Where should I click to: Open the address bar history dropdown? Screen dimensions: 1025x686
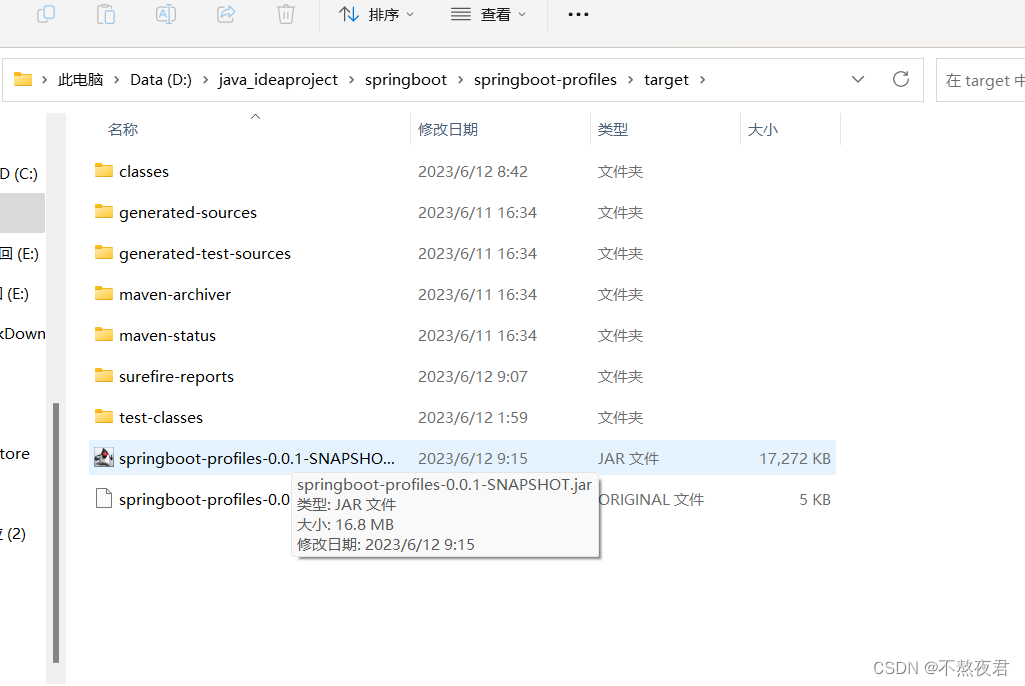858,80
